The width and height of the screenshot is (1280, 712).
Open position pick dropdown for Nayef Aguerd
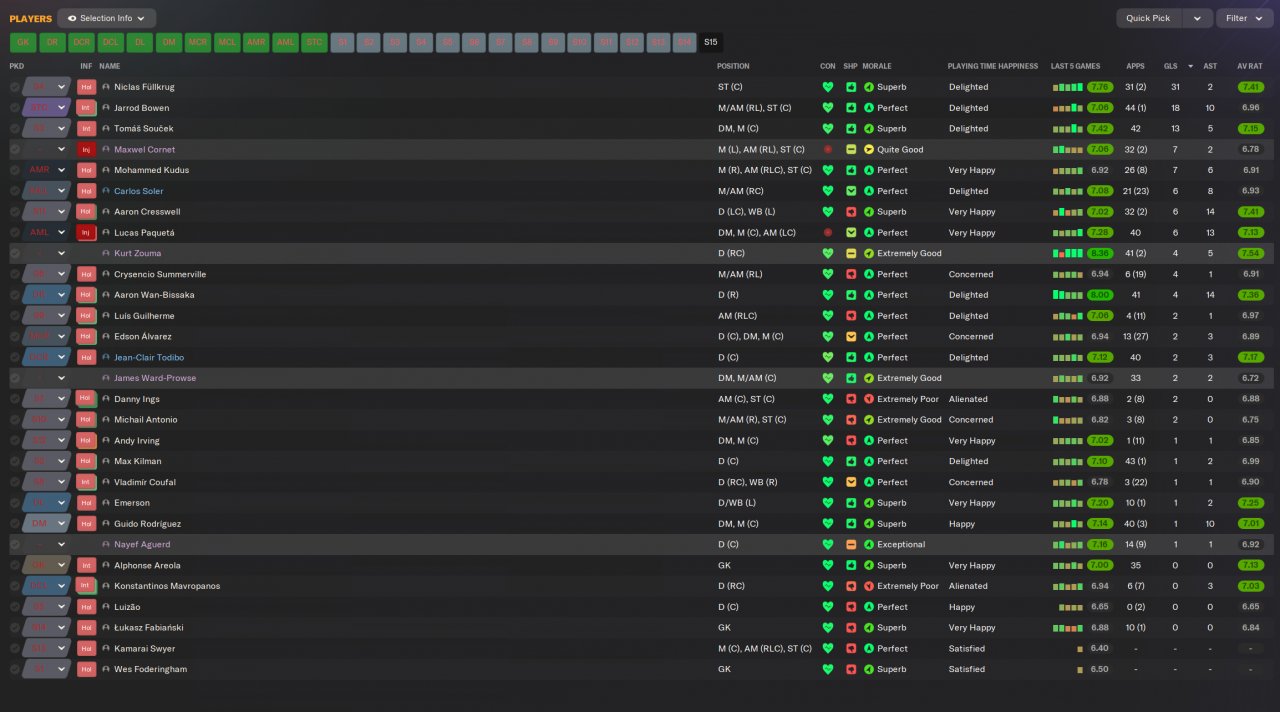[x=61, y=545]
